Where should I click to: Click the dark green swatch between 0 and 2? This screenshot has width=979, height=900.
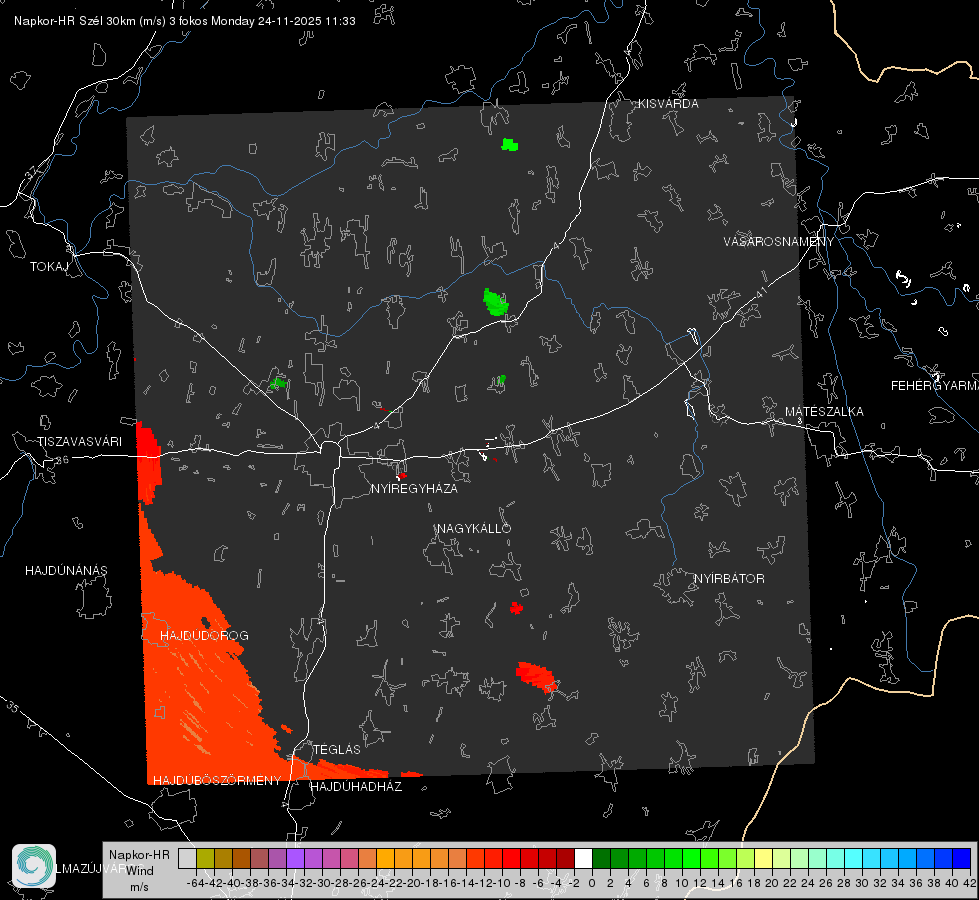[601, 858]
